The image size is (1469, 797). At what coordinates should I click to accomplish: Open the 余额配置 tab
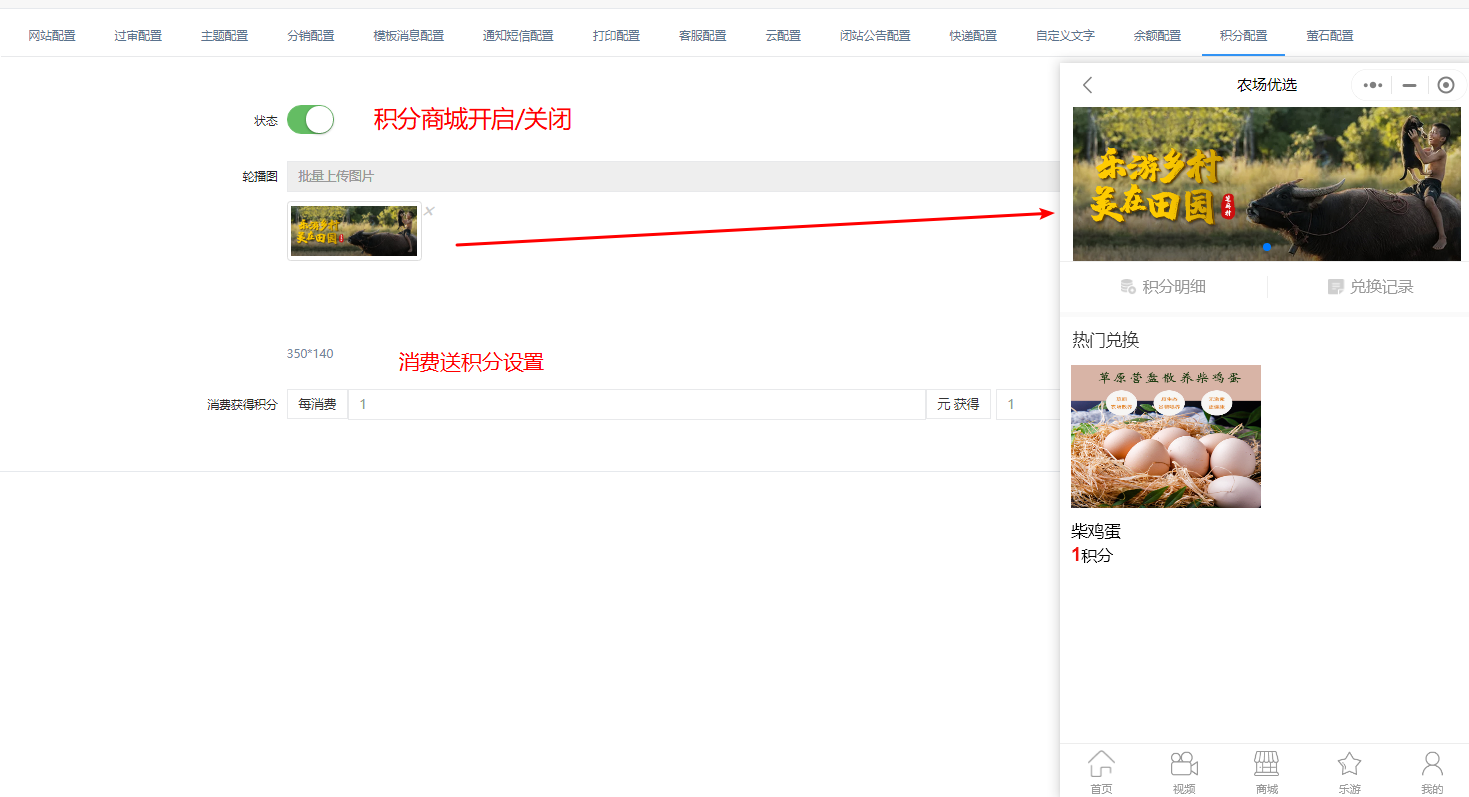click(x=1157, y=36)
